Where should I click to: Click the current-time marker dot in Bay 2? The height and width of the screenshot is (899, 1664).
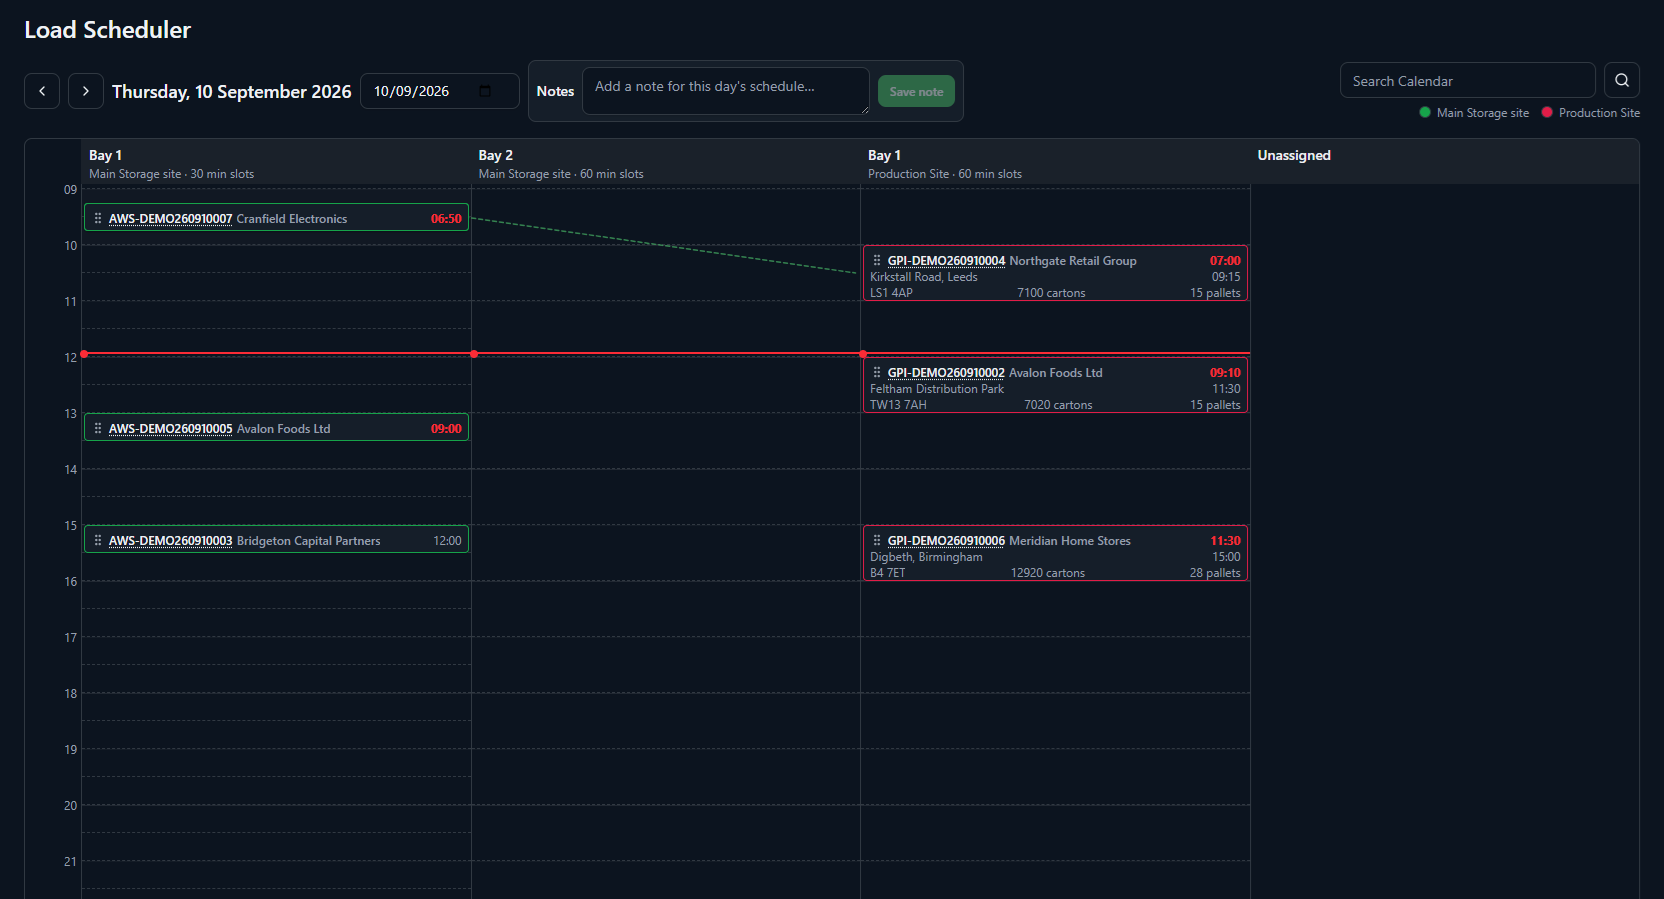tap(474, 354)
